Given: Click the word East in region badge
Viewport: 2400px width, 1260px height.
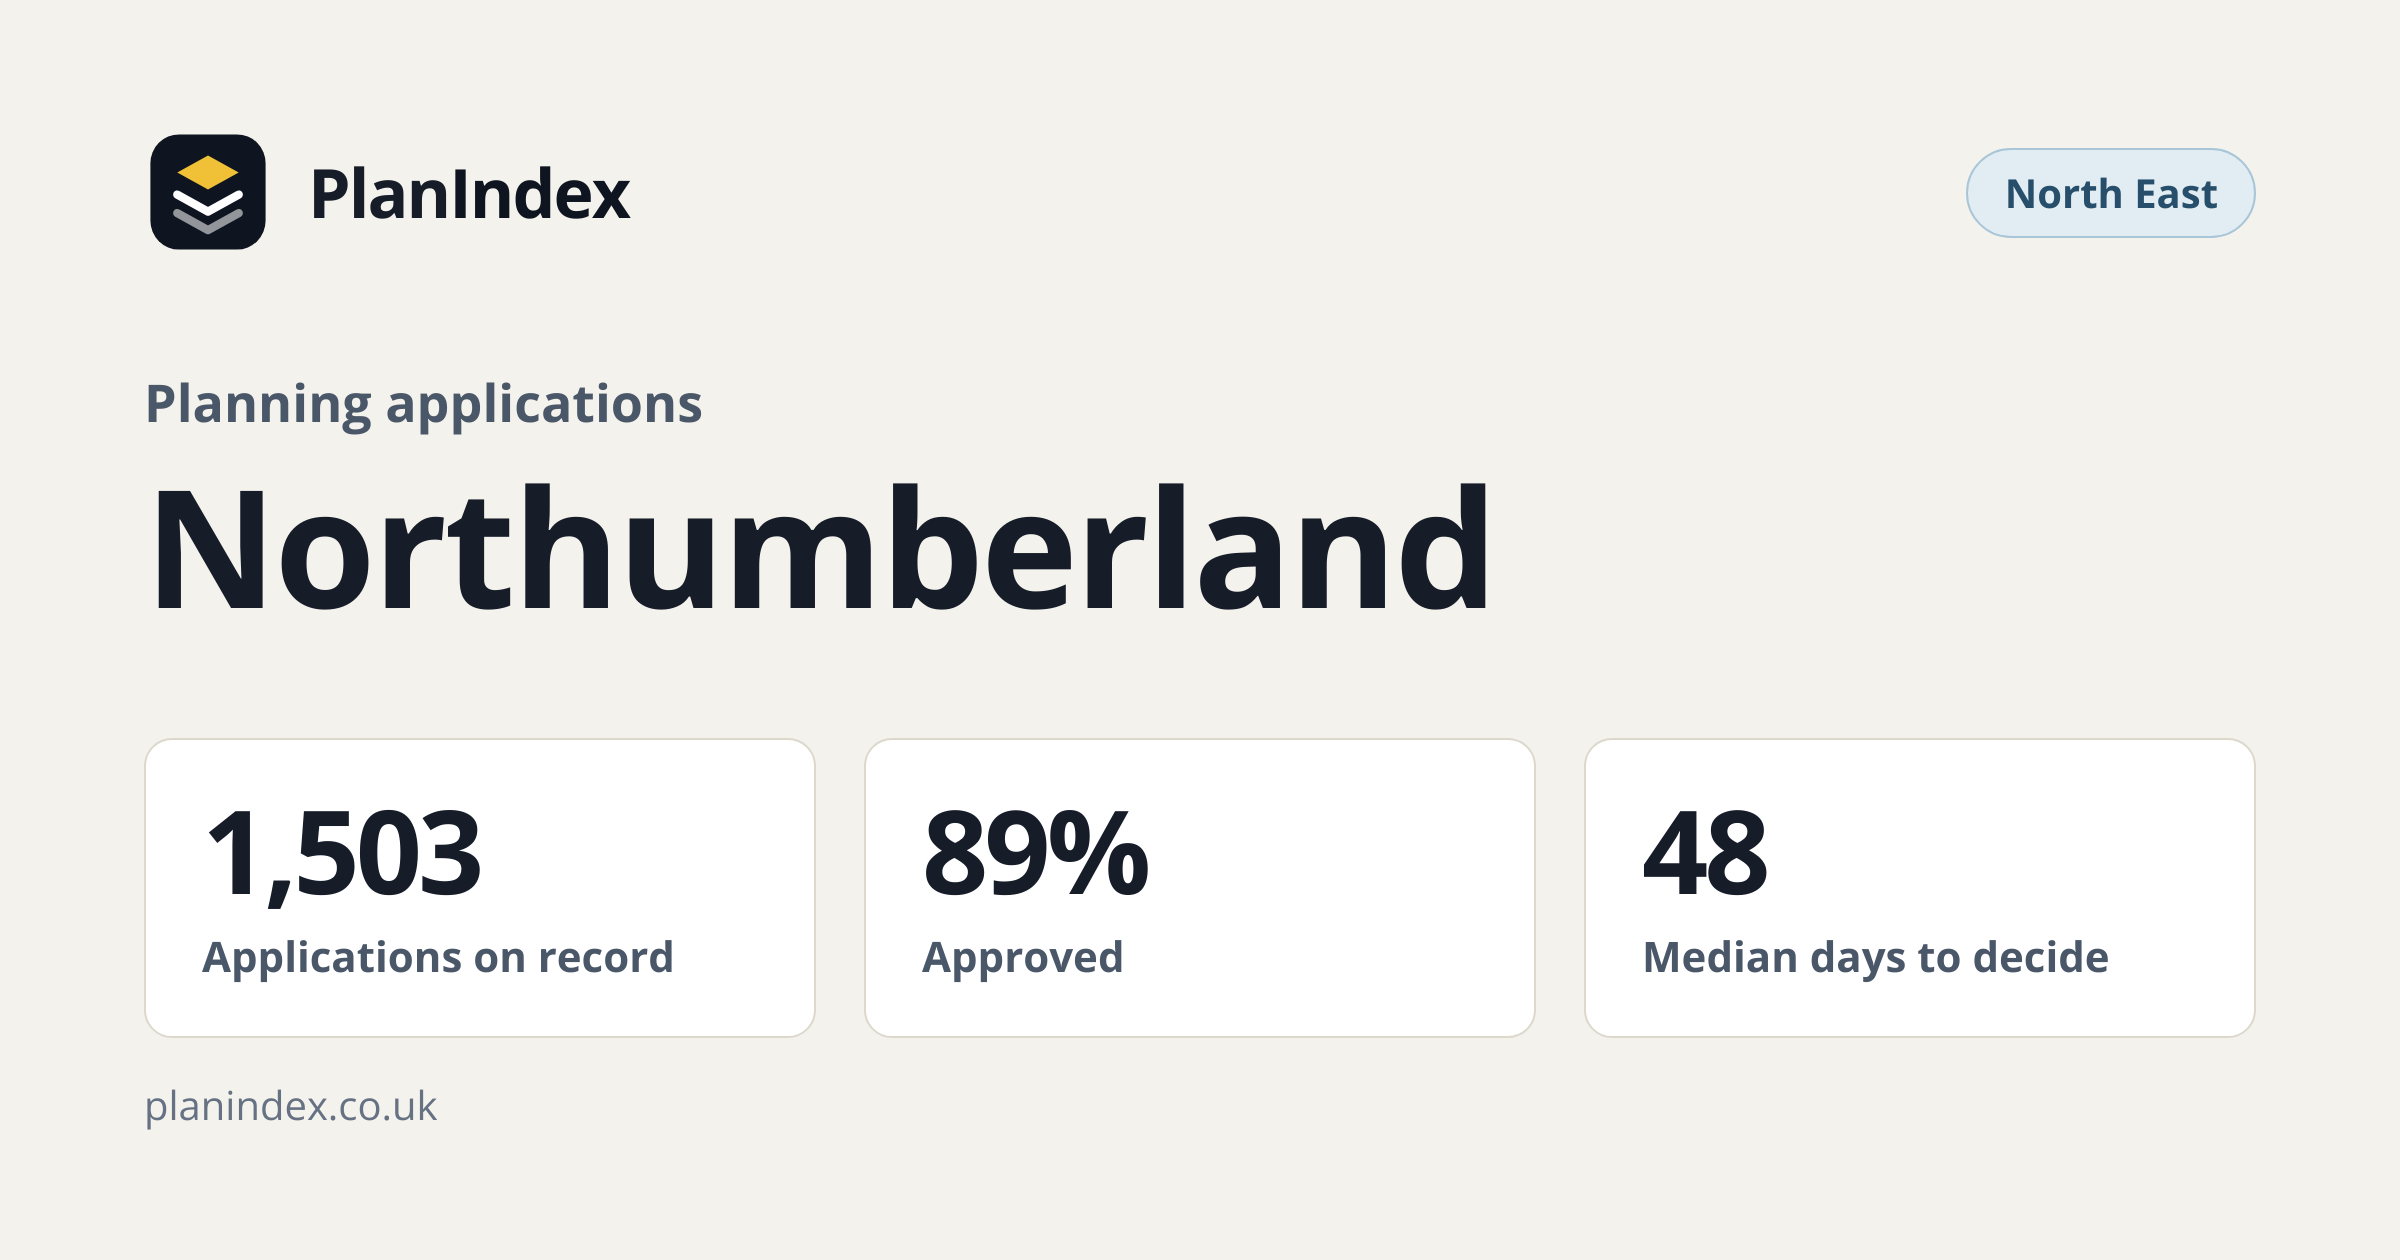Looking at the screenshot, I should (2176, 194).
